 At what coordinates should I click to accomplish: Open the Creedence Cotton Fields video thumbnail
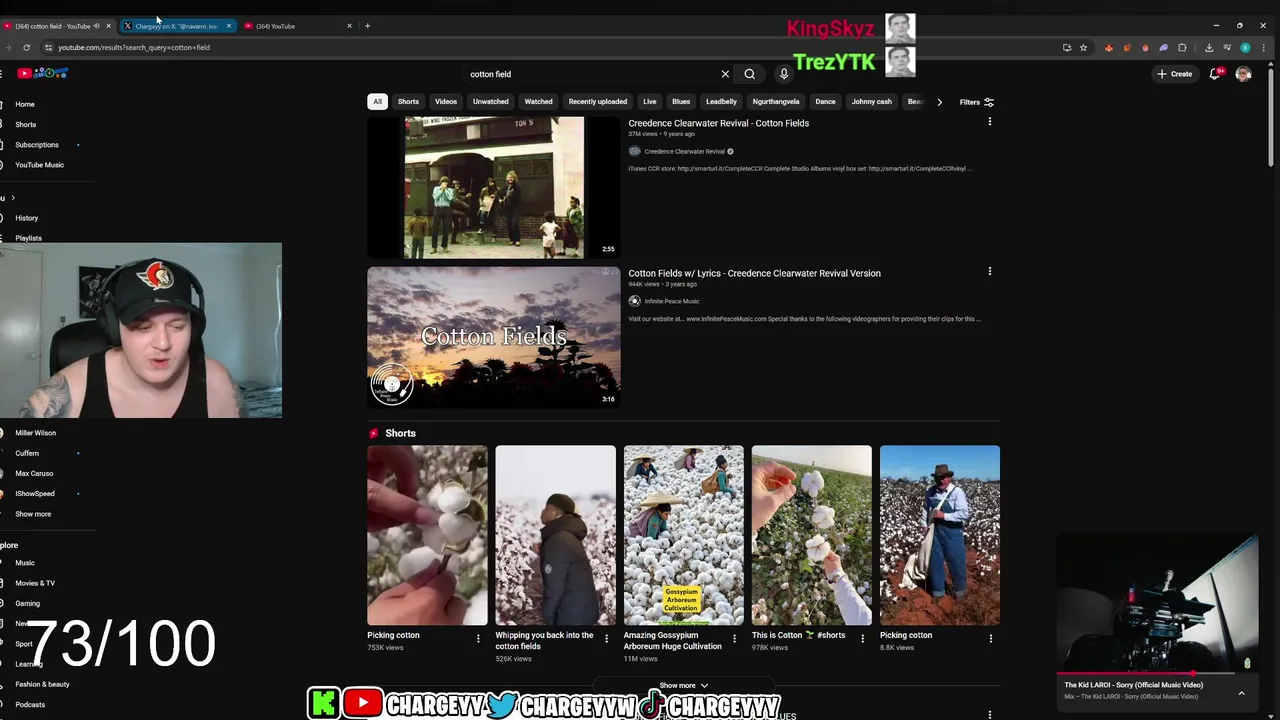click(493, 187)
